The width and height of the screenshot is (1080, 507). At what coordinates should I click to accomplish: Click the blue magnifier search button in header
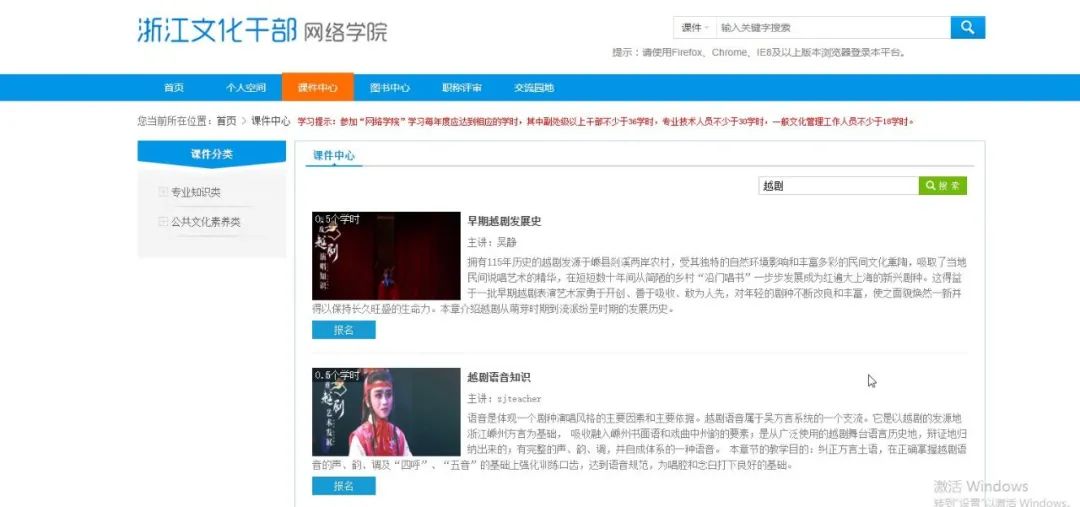click(967, 28)
